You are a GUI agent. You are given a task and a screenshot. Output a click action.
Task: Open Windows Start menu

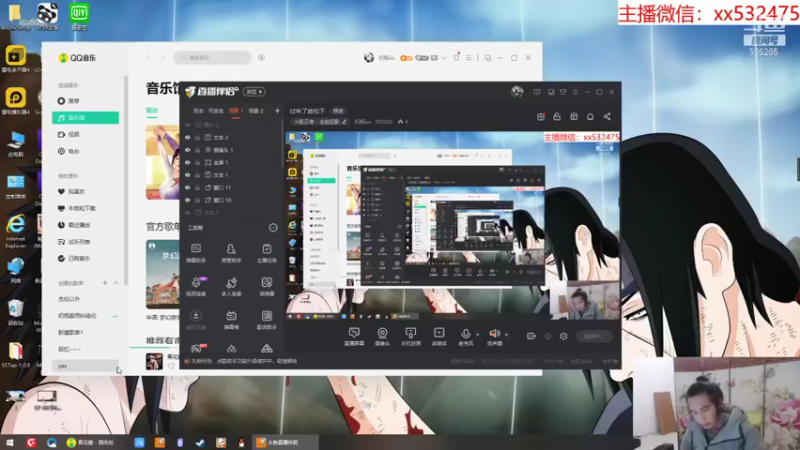[9, 442]
